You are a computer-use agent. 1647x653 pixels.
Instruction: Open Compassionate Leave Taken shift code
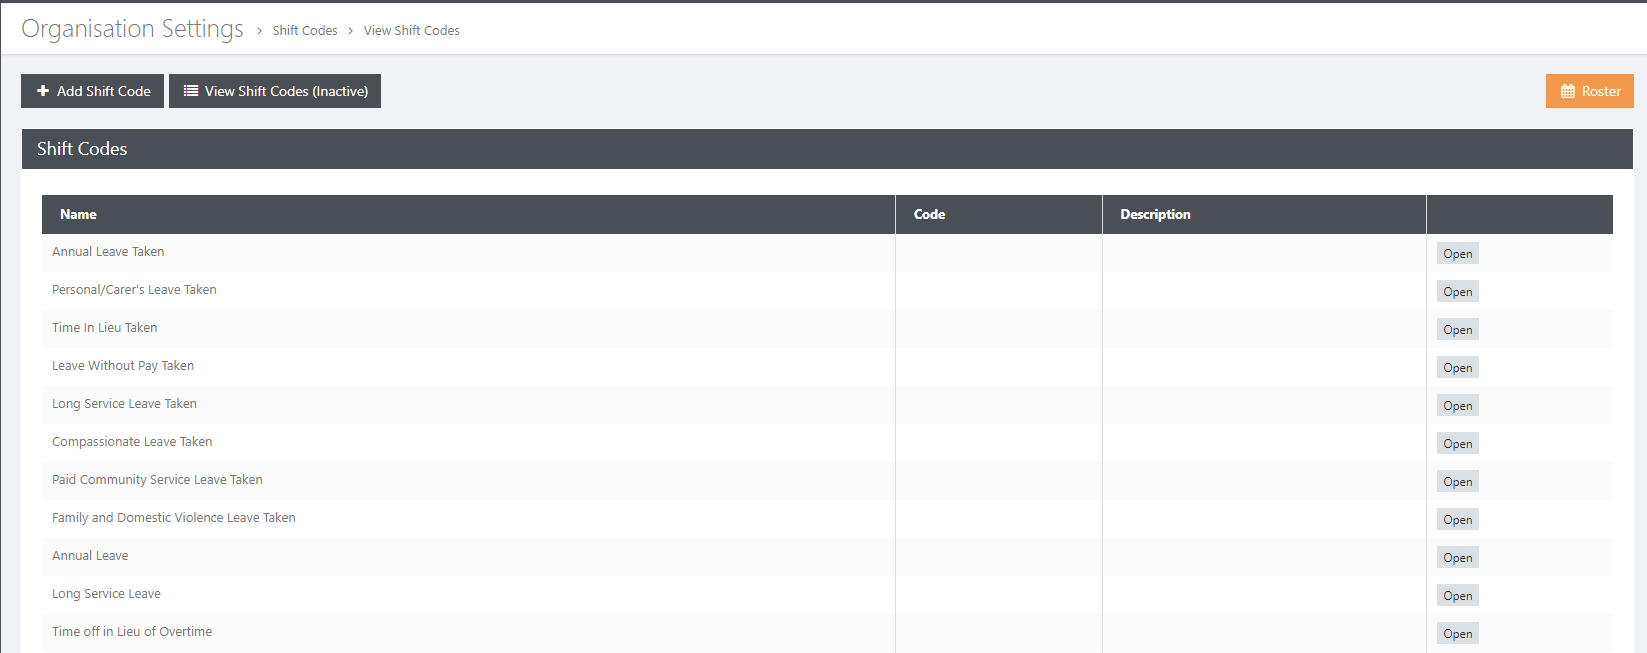(1458, 444)
